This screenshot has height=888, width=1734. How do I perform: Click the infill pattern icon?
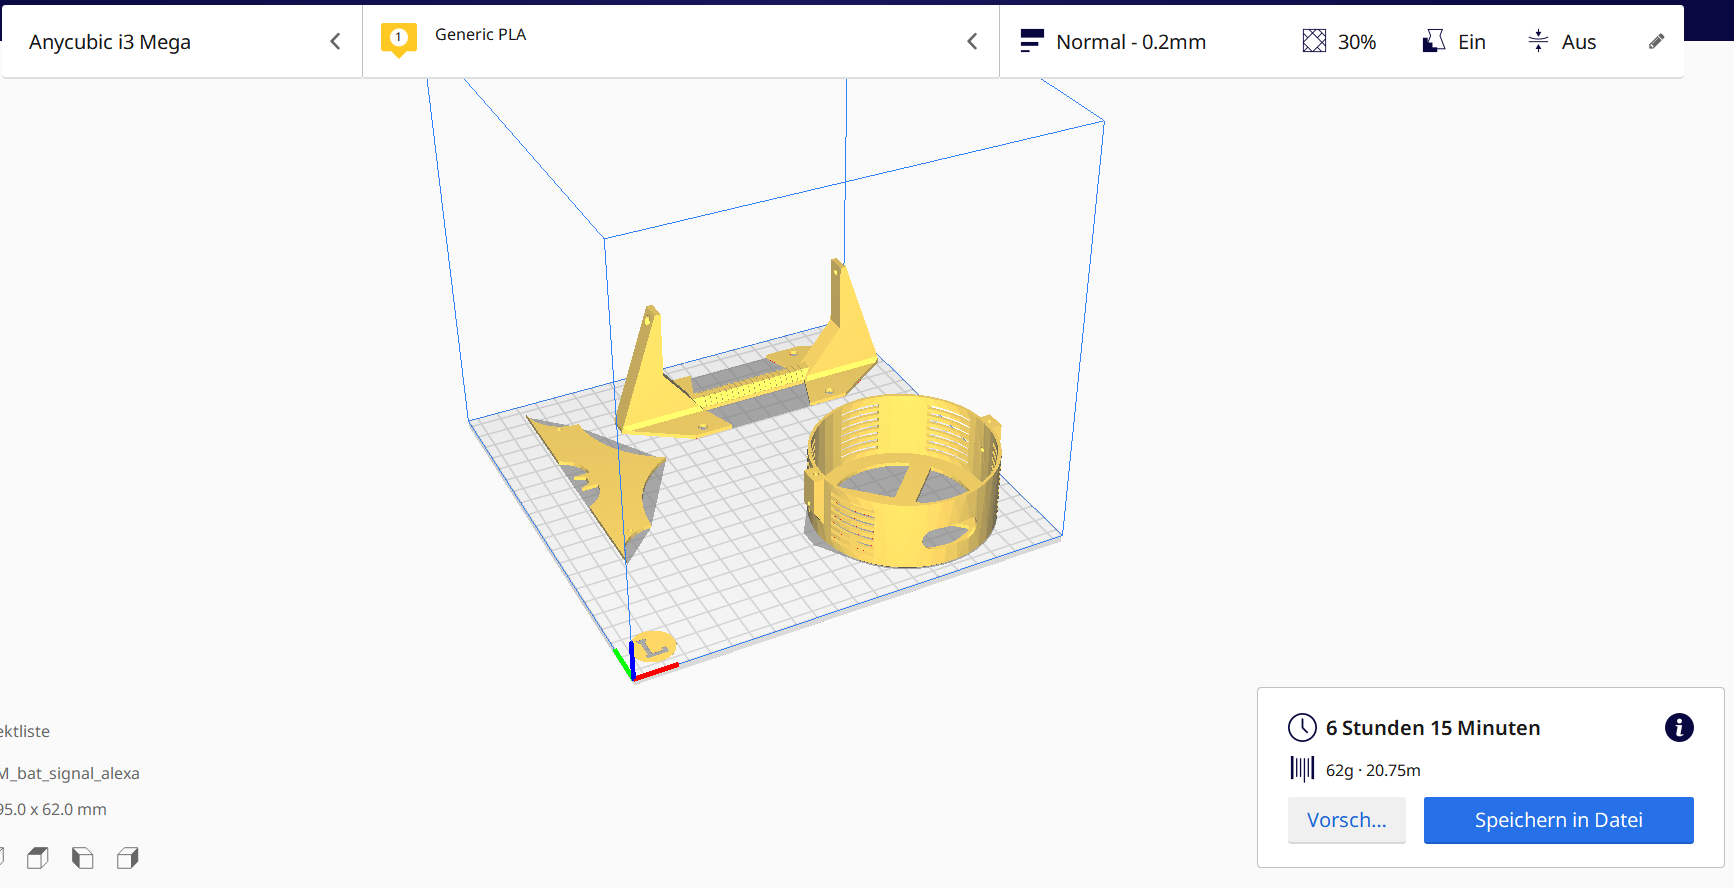1314,41
